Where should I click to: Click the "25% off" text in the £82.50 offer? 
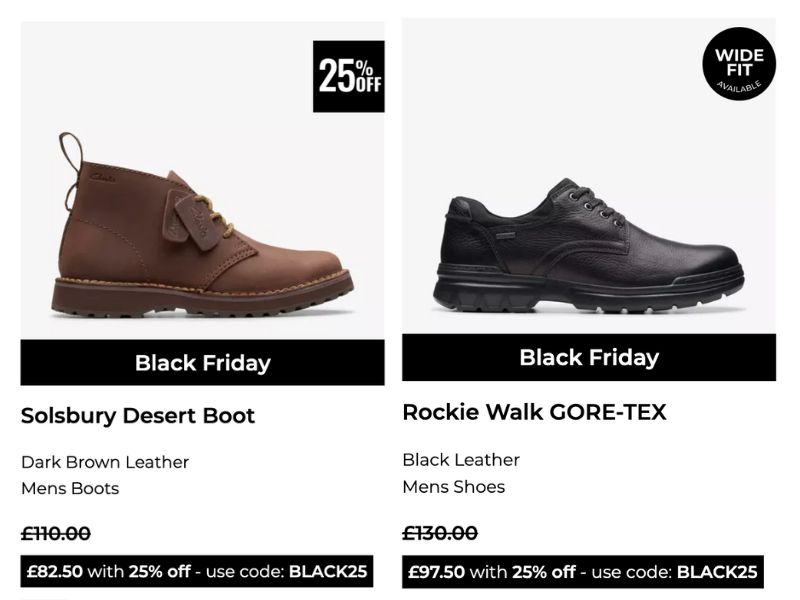159,572
